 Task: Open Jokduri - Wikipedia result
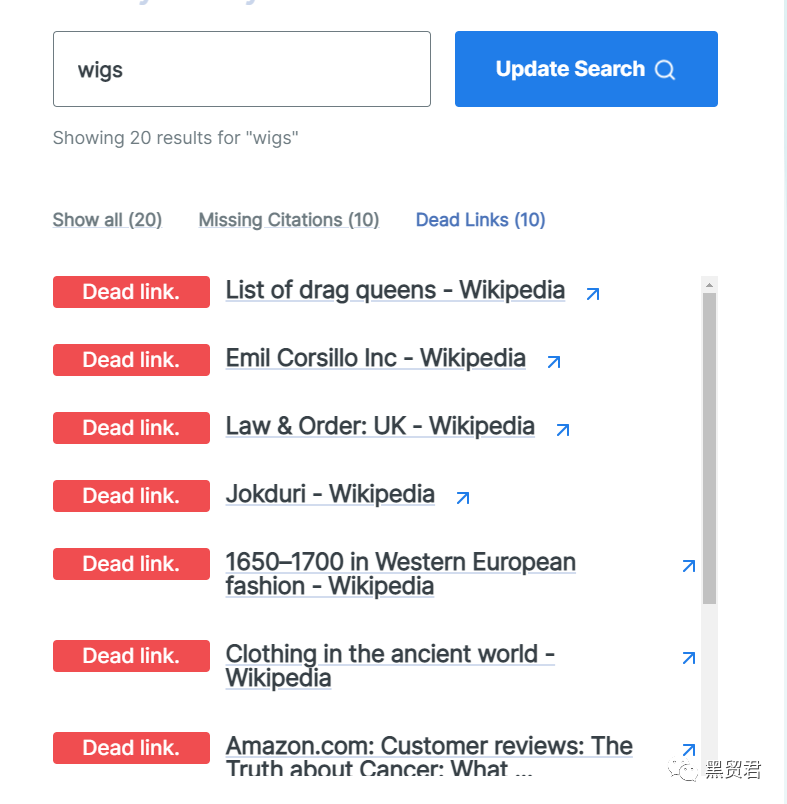[330, 494]
